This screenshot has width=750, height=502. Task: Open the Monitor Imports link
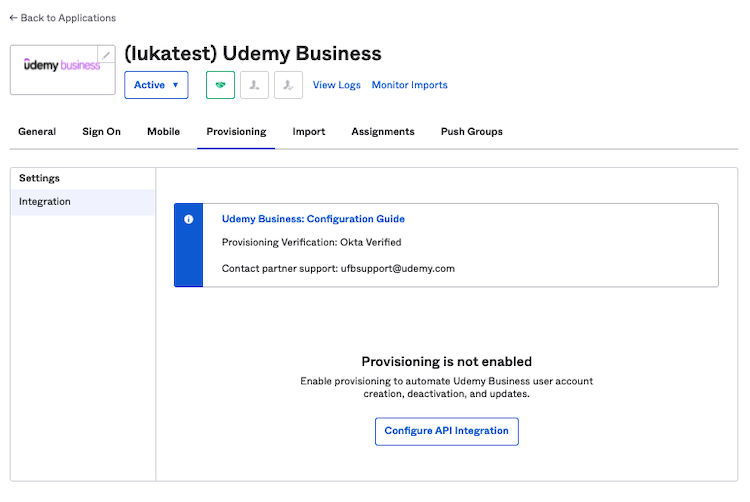tap(410, 85)
